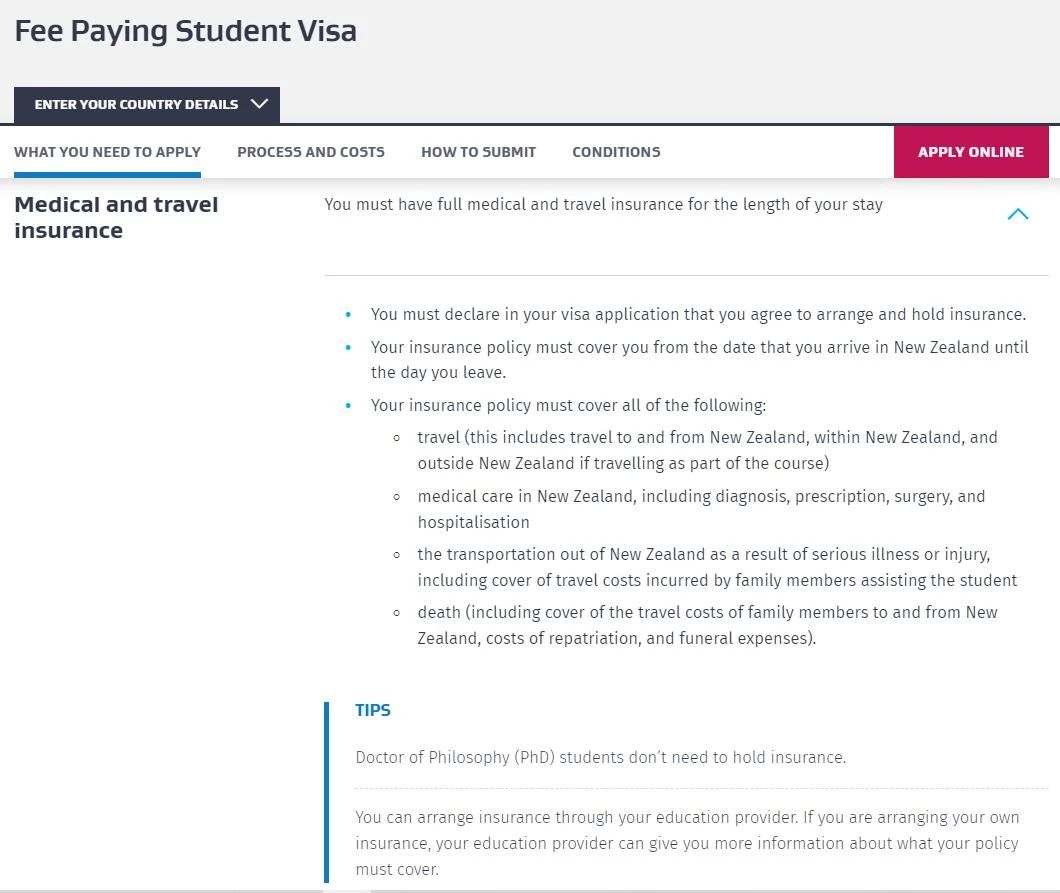Open the How to Submit tab
This screenshot has height=893, width=1060.
tap(479, 152)
